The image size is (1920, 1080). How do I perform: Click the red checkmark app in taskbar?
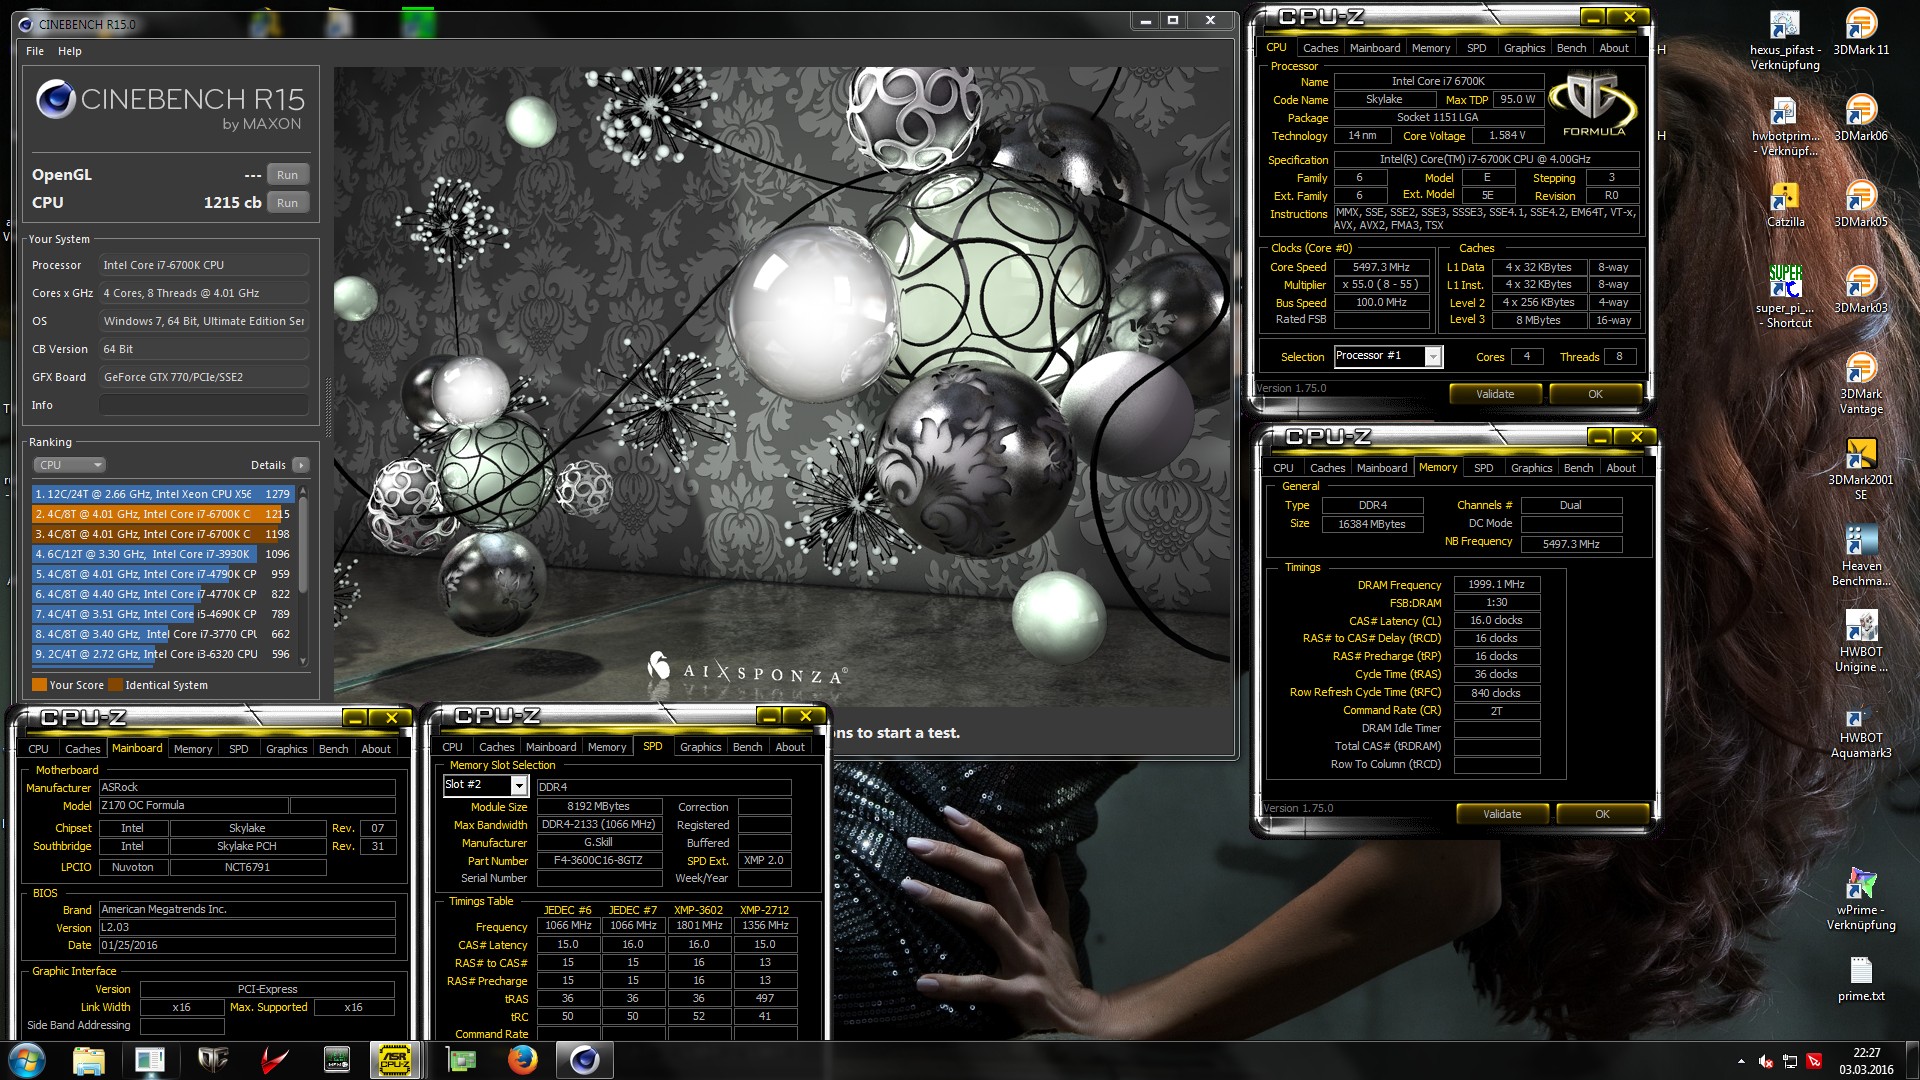click(275, 1060)
